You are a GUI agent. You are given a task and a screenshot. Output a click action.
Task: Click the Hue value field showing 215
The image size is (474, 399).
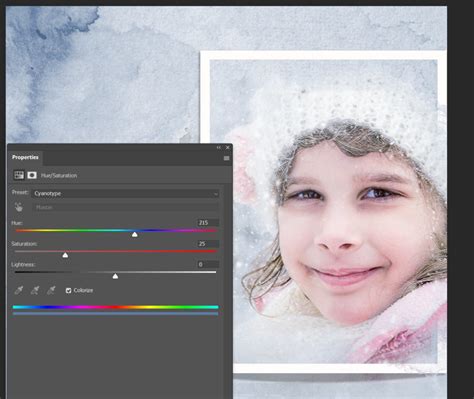tap(208, 223)
